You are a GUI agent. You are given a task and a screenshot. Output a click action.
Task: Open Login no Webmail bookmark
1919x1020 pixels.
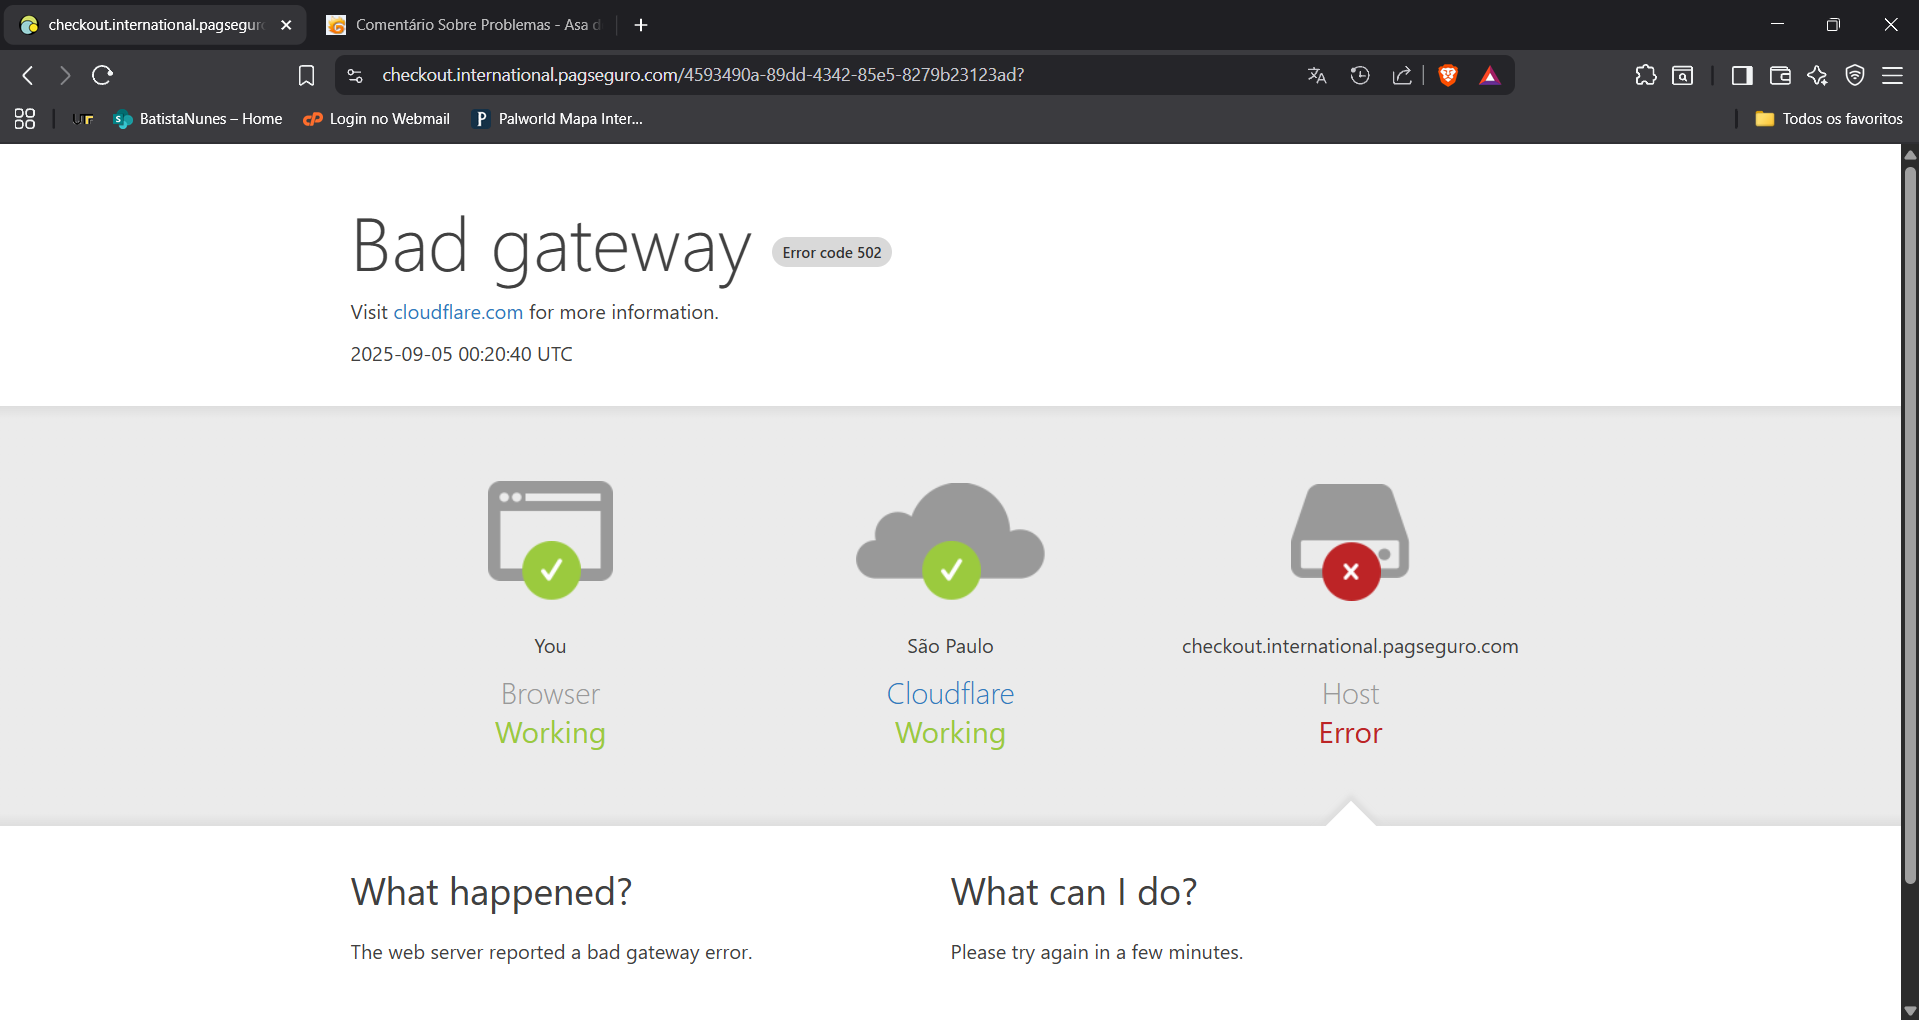tap(376, 119)
